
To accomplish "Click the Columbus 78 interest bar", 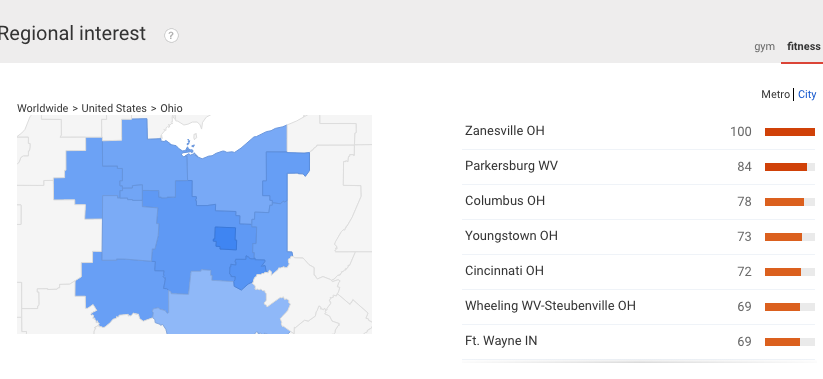I will [x=789, y=202].
